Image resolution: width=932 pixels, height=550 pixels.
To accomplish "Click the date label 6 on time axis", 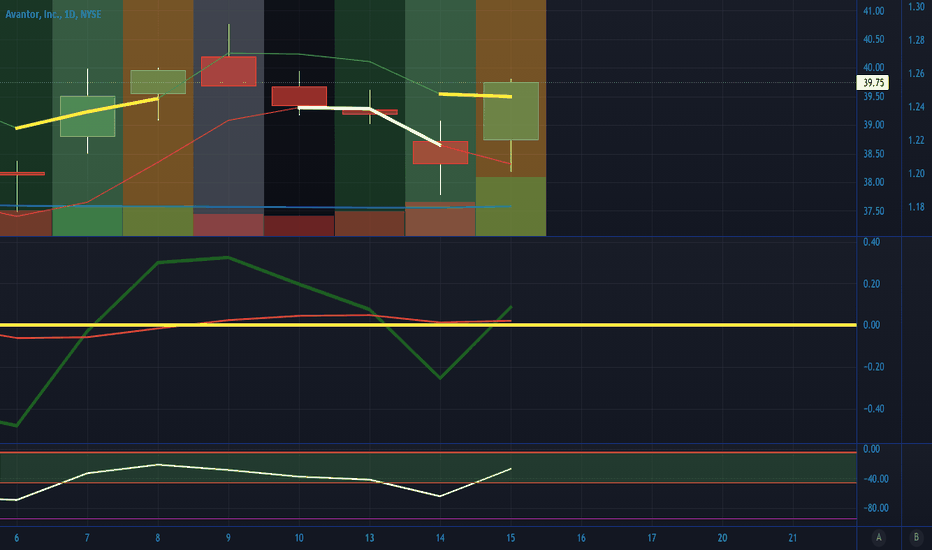I will click(x=17, y=538).
